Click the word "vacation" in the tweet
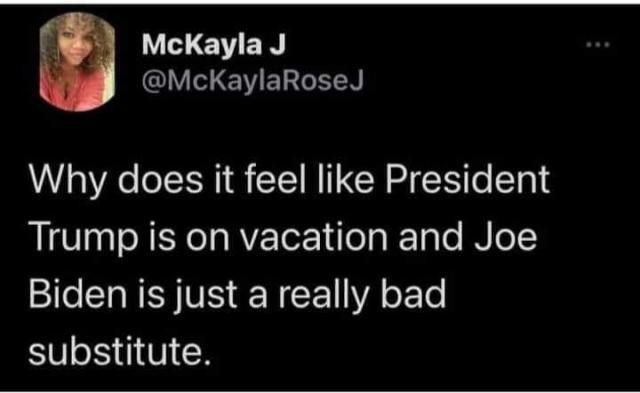640x393 pixels. pos(313,237)
